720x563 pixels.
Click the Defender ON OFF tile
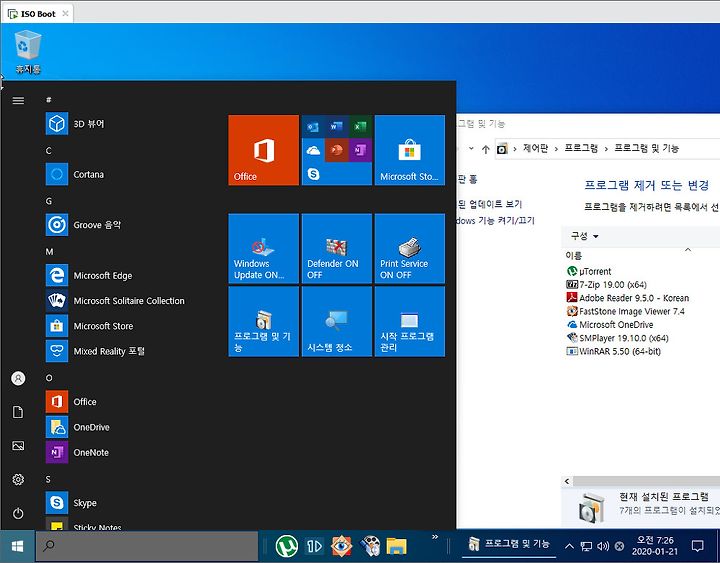point(337,248)
